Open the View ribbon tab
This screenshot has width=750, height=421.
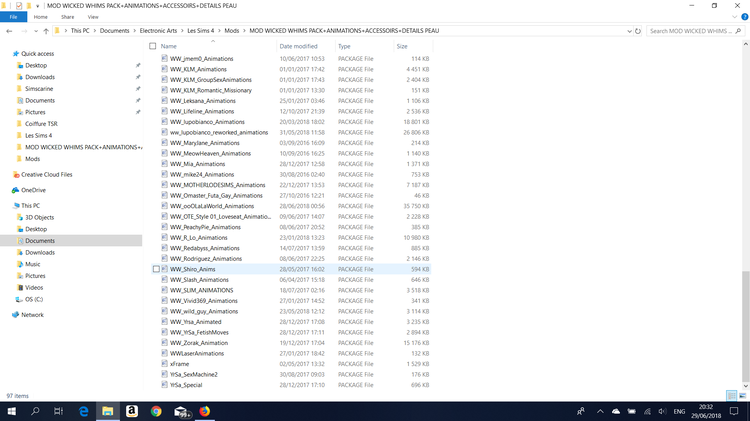pos(93,17)
